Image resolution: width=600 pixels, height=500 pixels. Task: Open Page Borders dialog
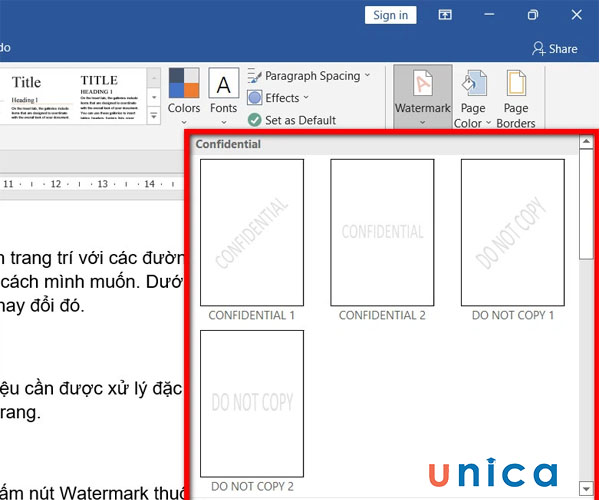pos(516,95)
